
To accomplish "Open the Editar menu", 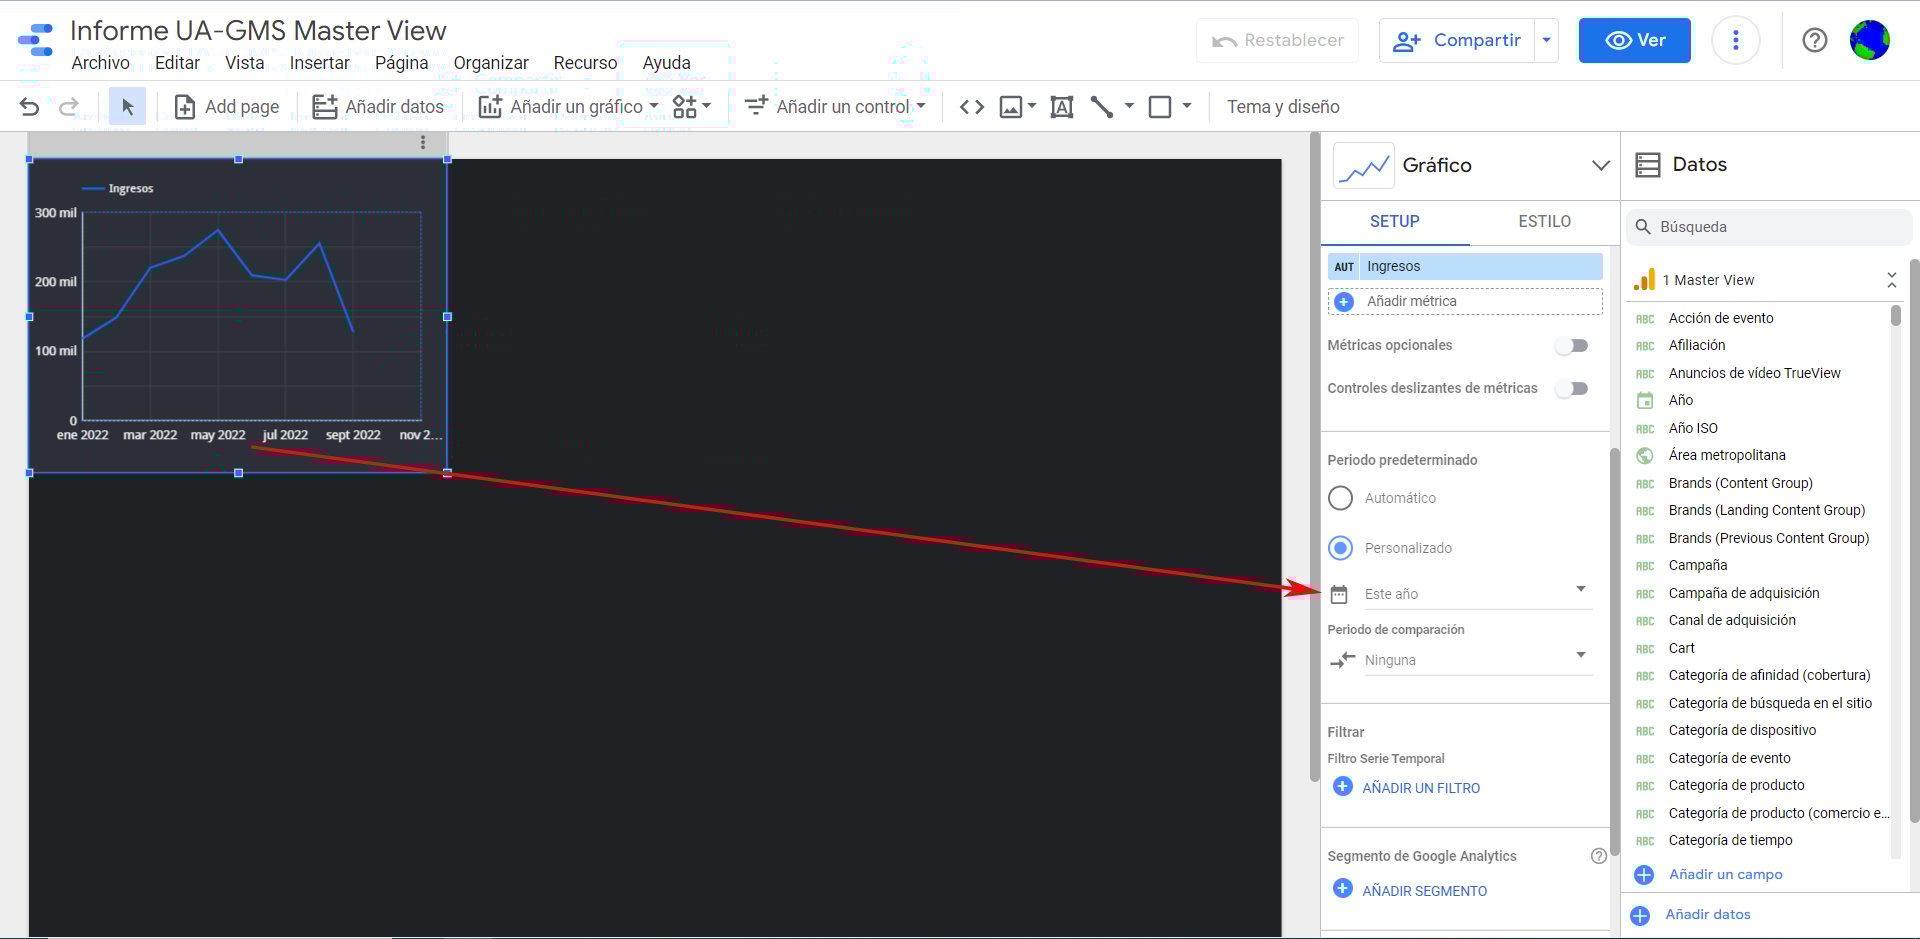I will (x=177, y=63).
